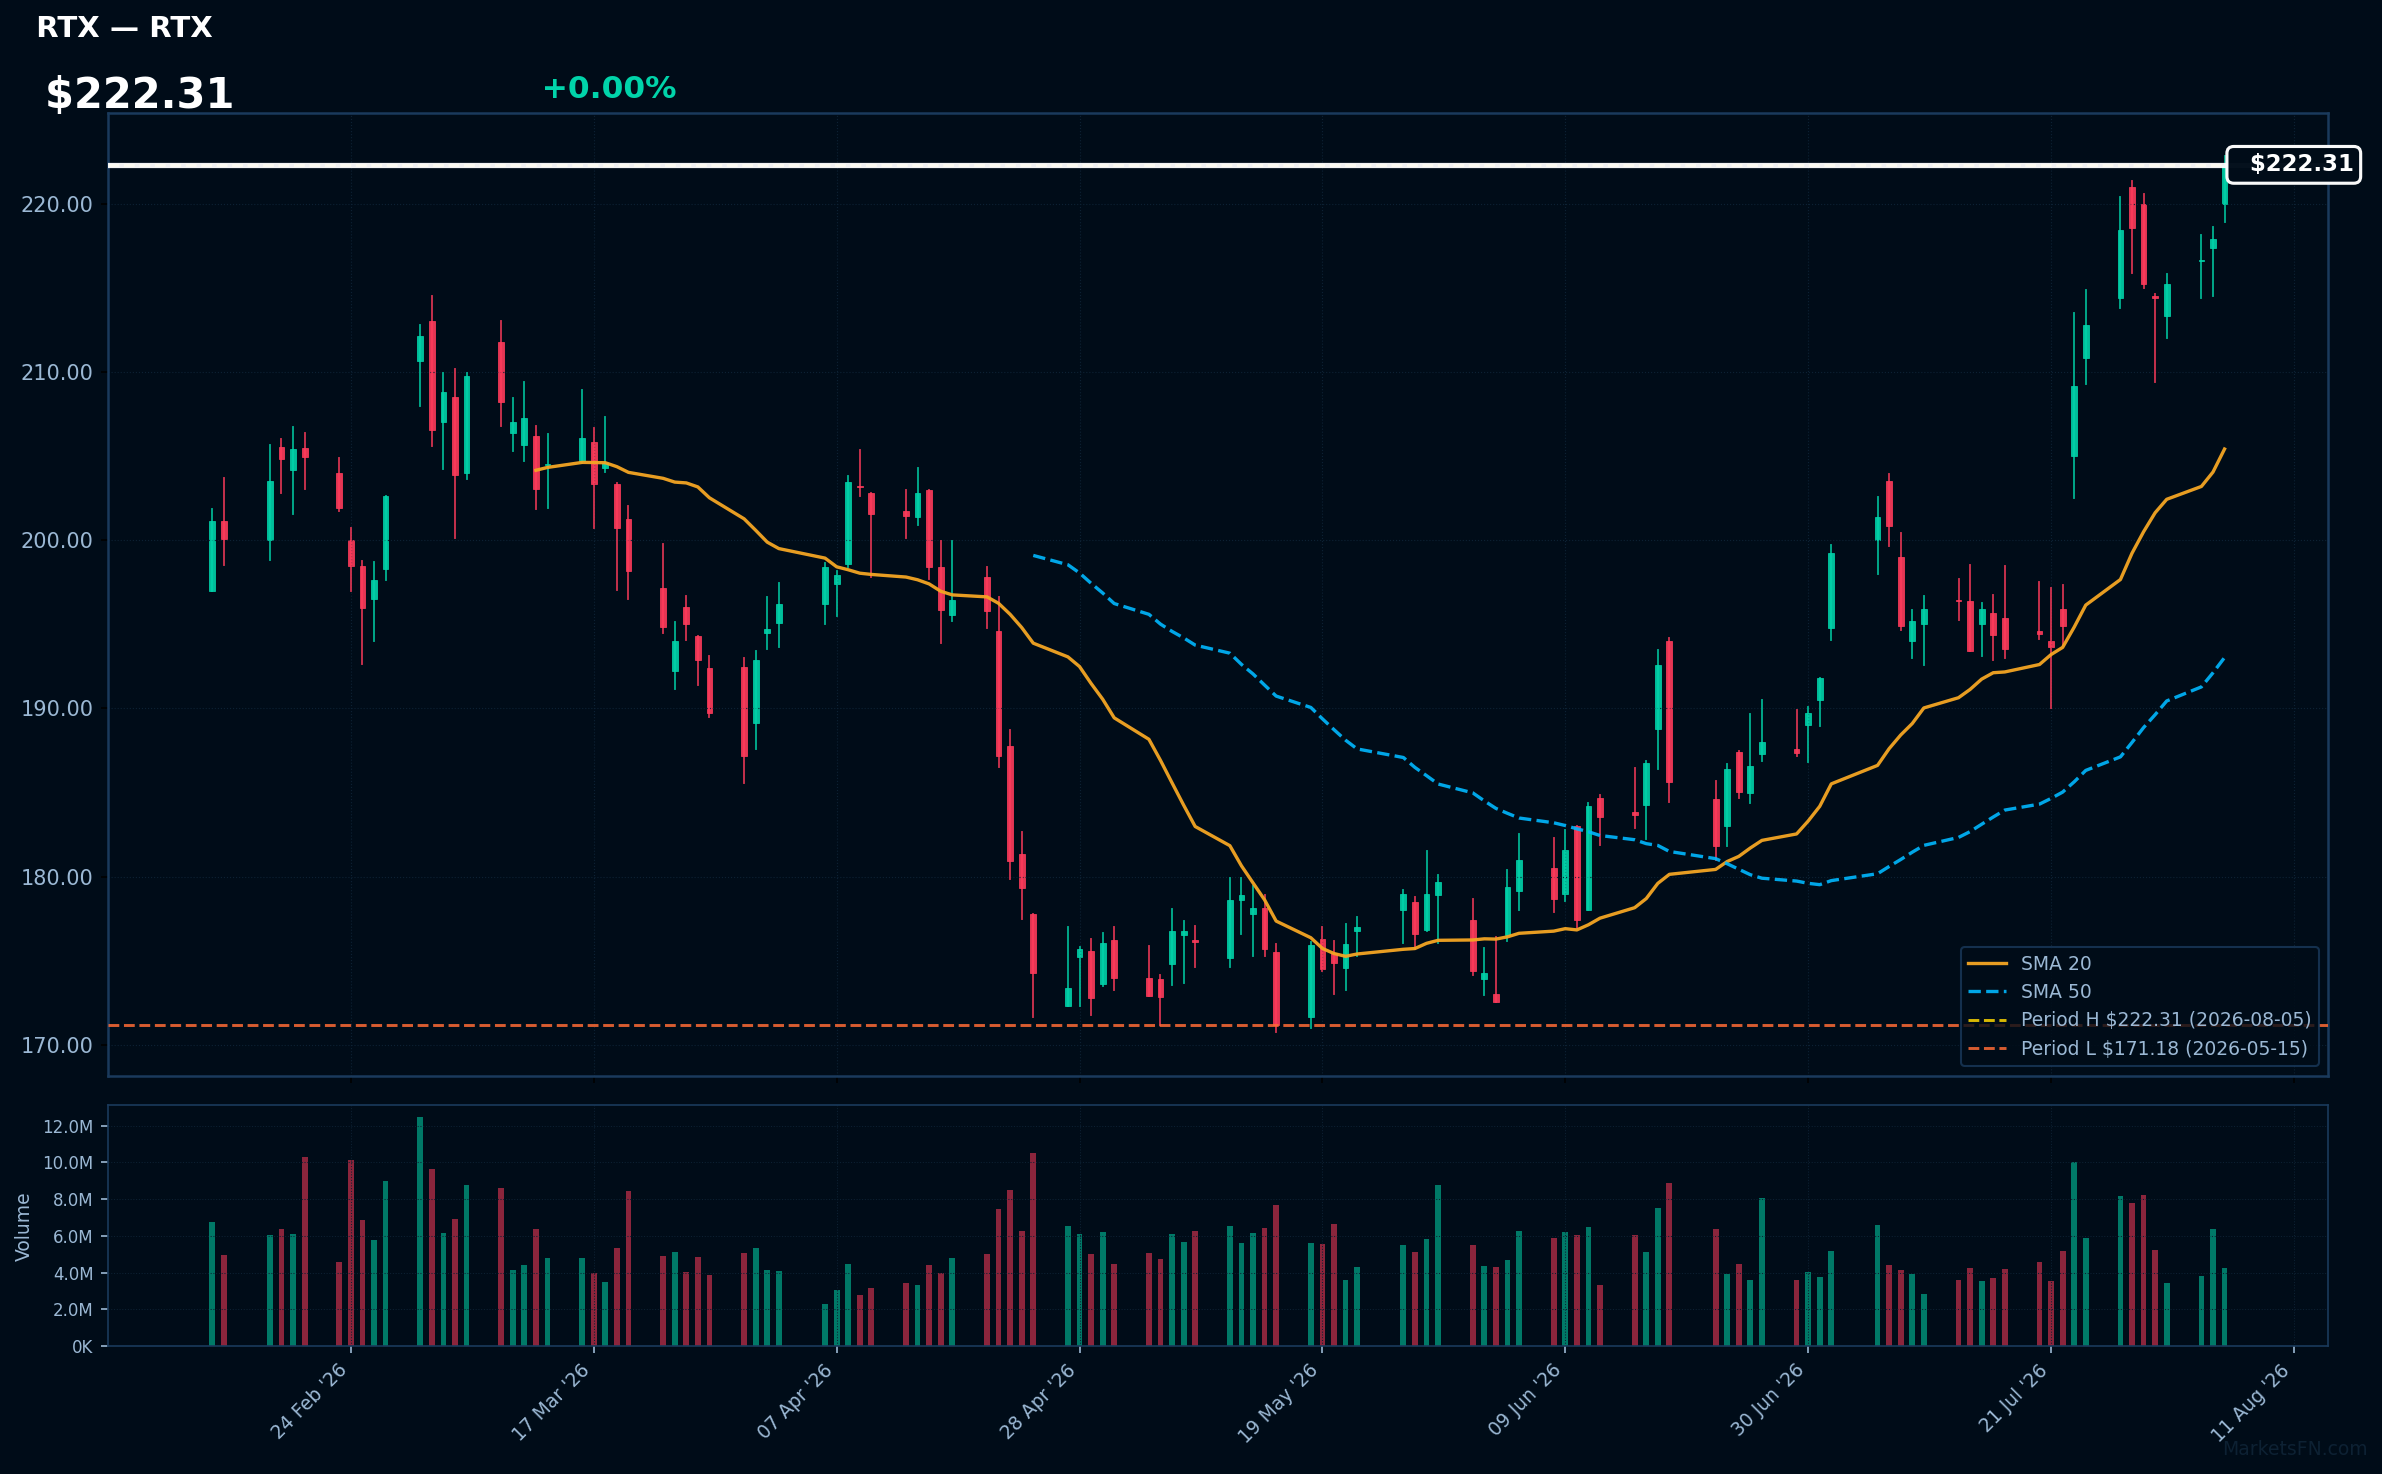Click the RTX — RTX chart title

(124, 27)
